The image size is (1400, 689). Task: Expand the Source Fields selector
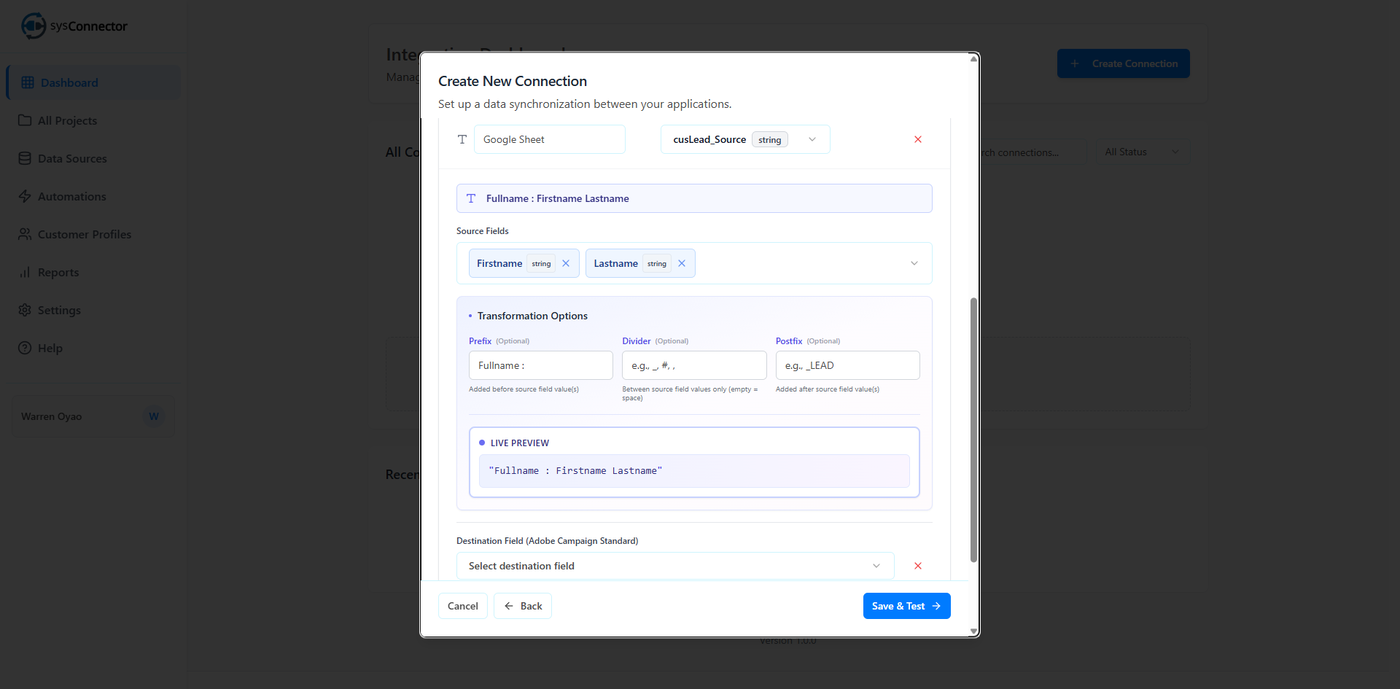point(914,264)
